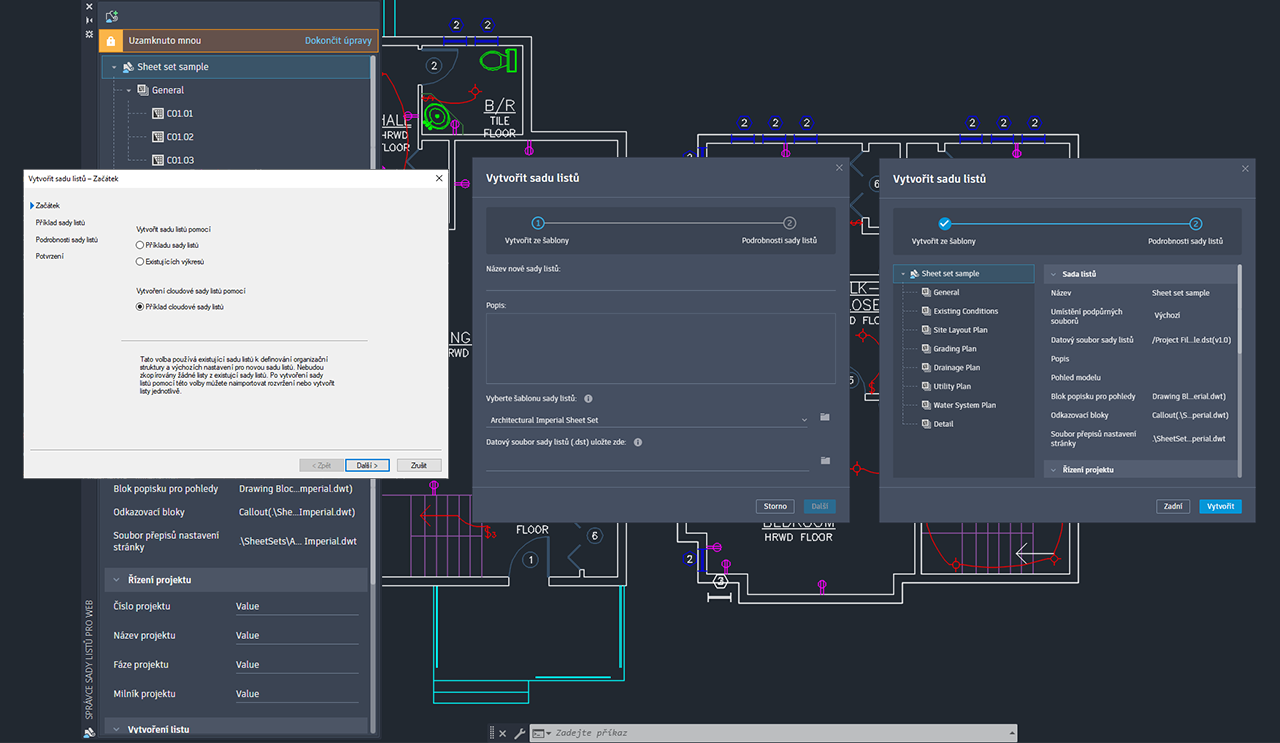Collapse the General subset in sheet tree
Screen dimensions: 1280x743
[x=129, y=90]
